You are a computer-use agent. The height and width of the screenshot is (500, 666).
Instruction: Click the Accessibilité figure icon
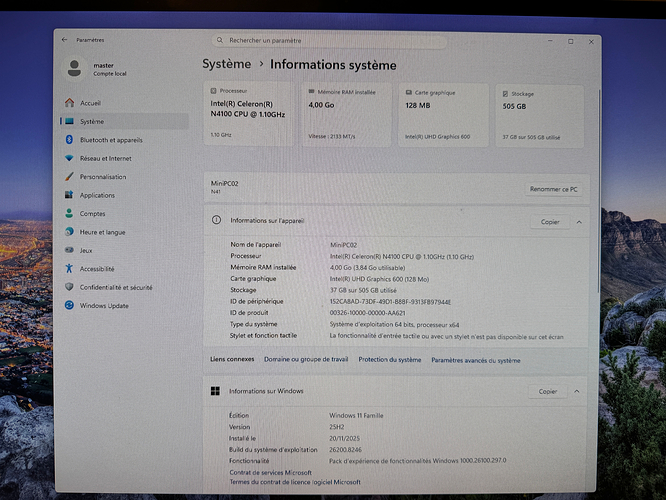click(69, 268)
